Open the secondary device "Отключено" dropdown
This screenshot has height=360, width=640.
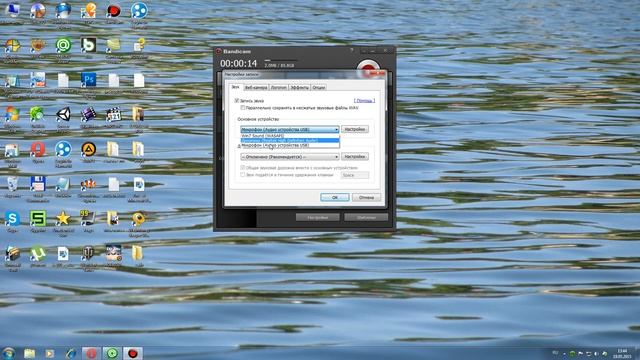coord(290,157)
